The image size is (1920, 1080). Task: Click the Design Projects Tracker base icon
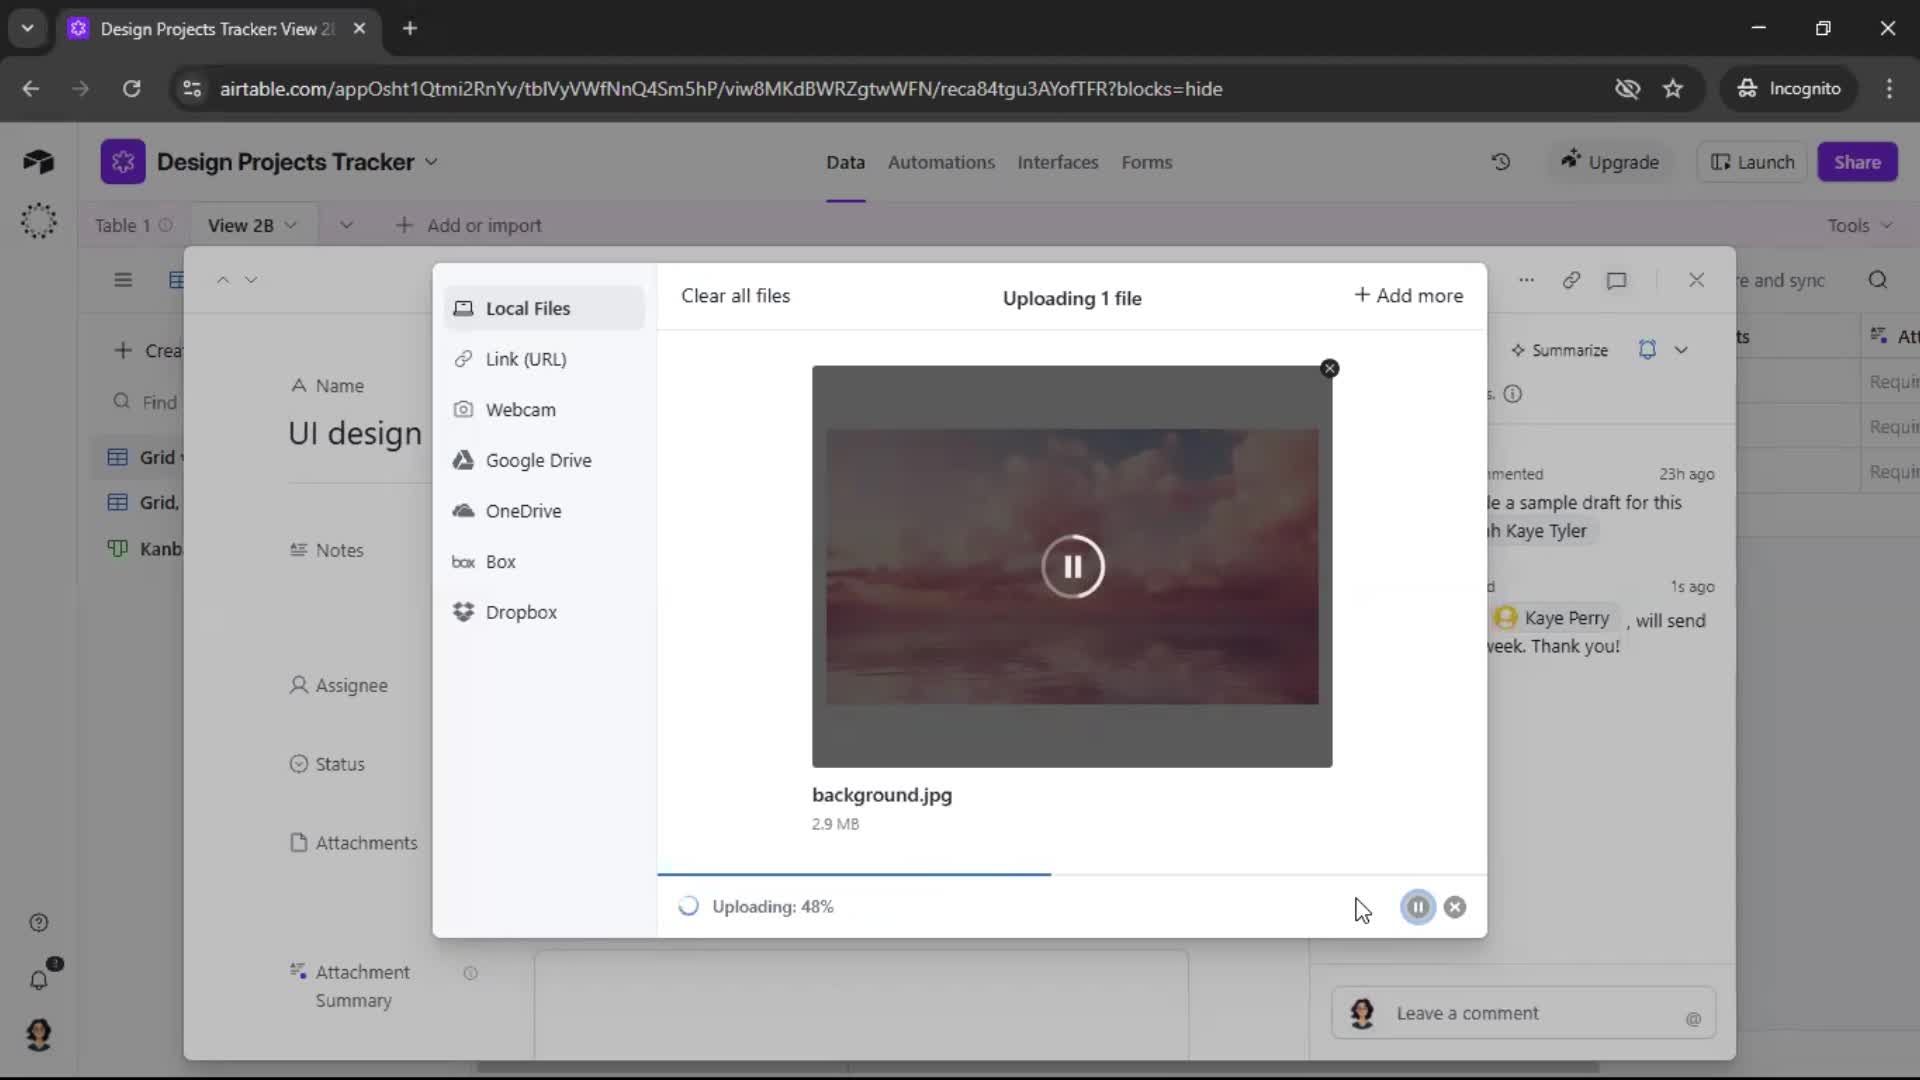coord(122,162)
